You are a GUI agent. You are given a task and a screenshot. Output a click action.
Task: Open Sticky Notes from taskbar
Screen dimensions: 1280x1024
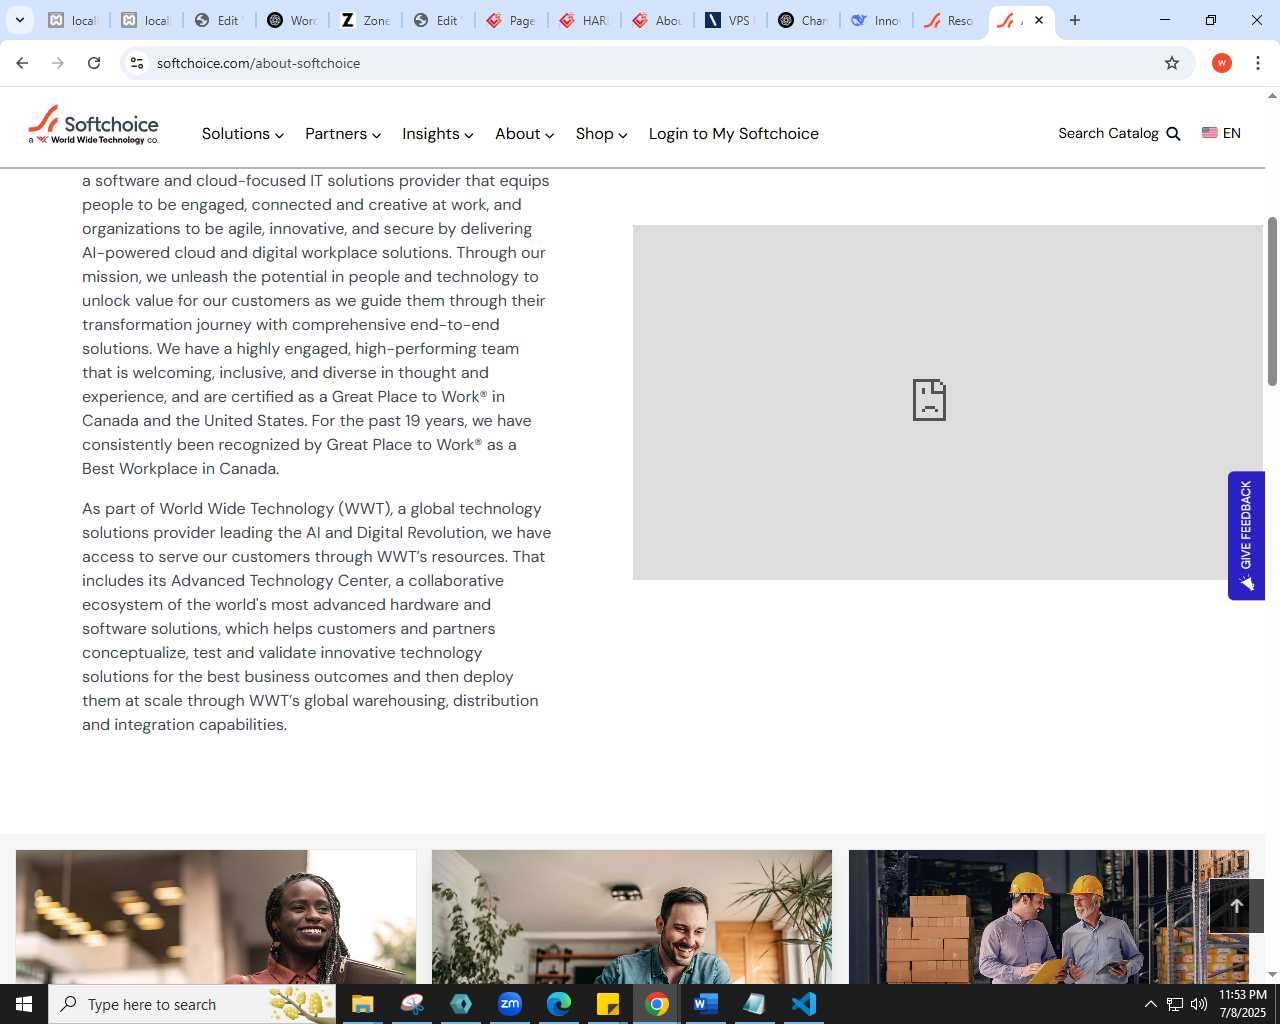click(x=608, y=1004)
